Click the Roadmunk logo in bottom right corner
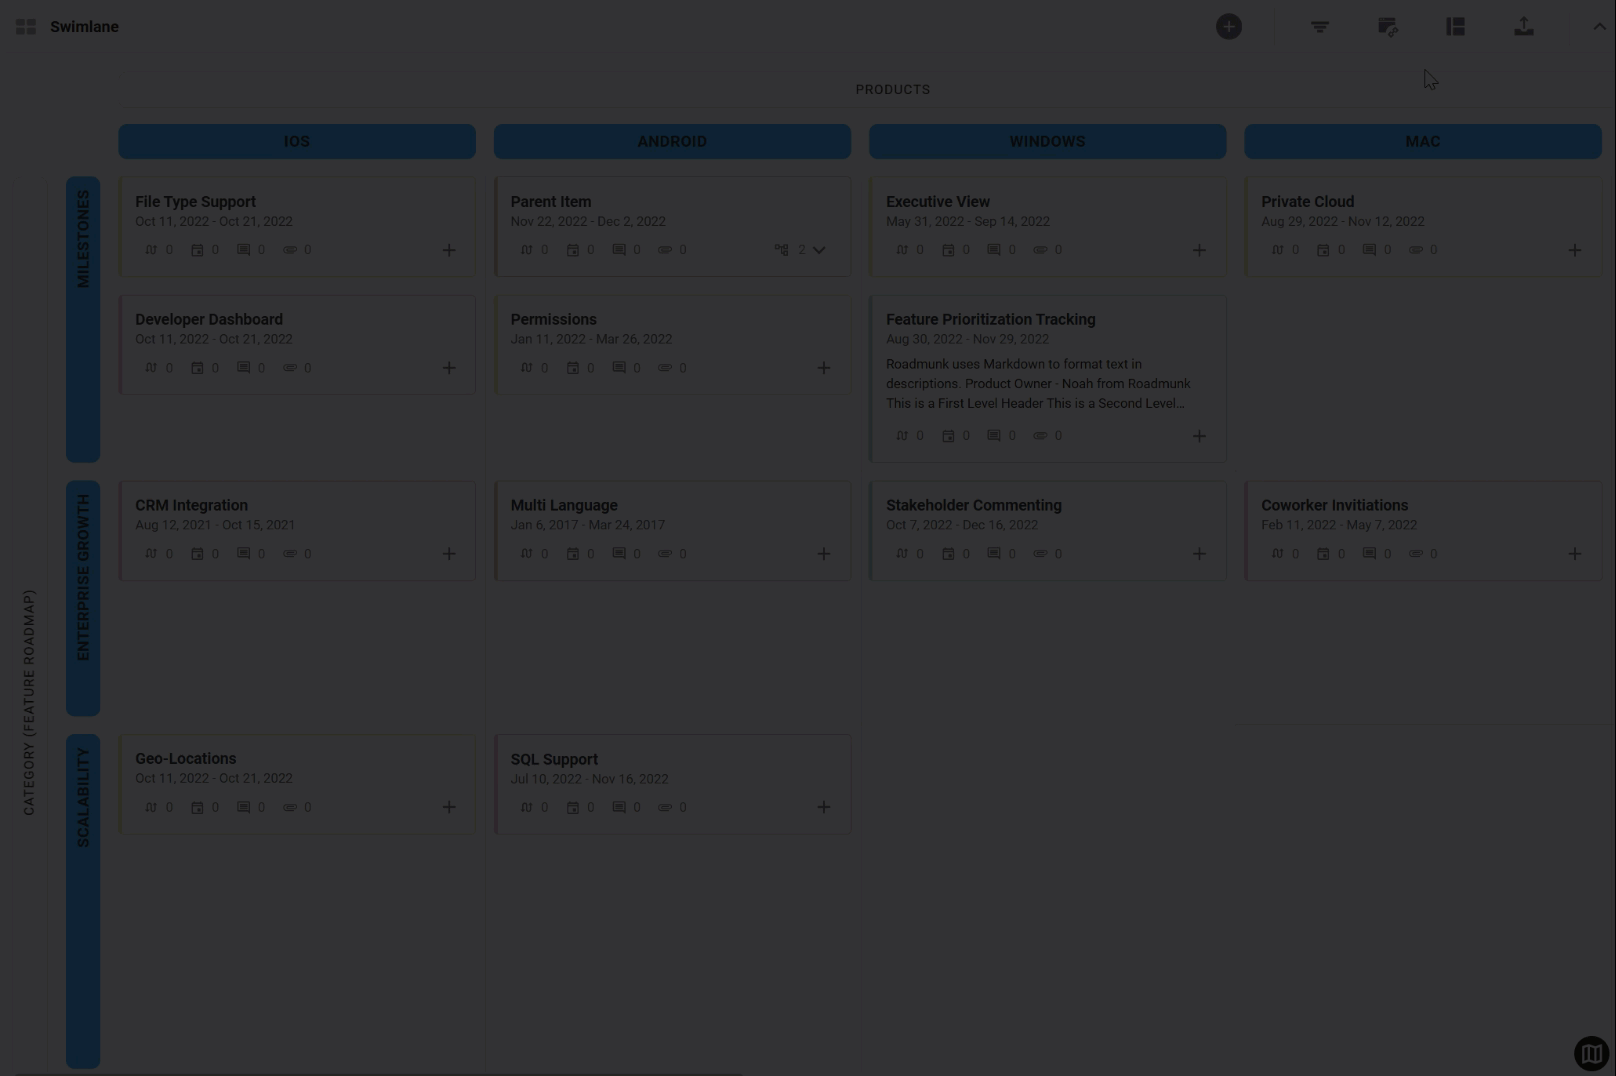Viewport: 1616px width, 1076px height. click(x=1591, y=1053)
